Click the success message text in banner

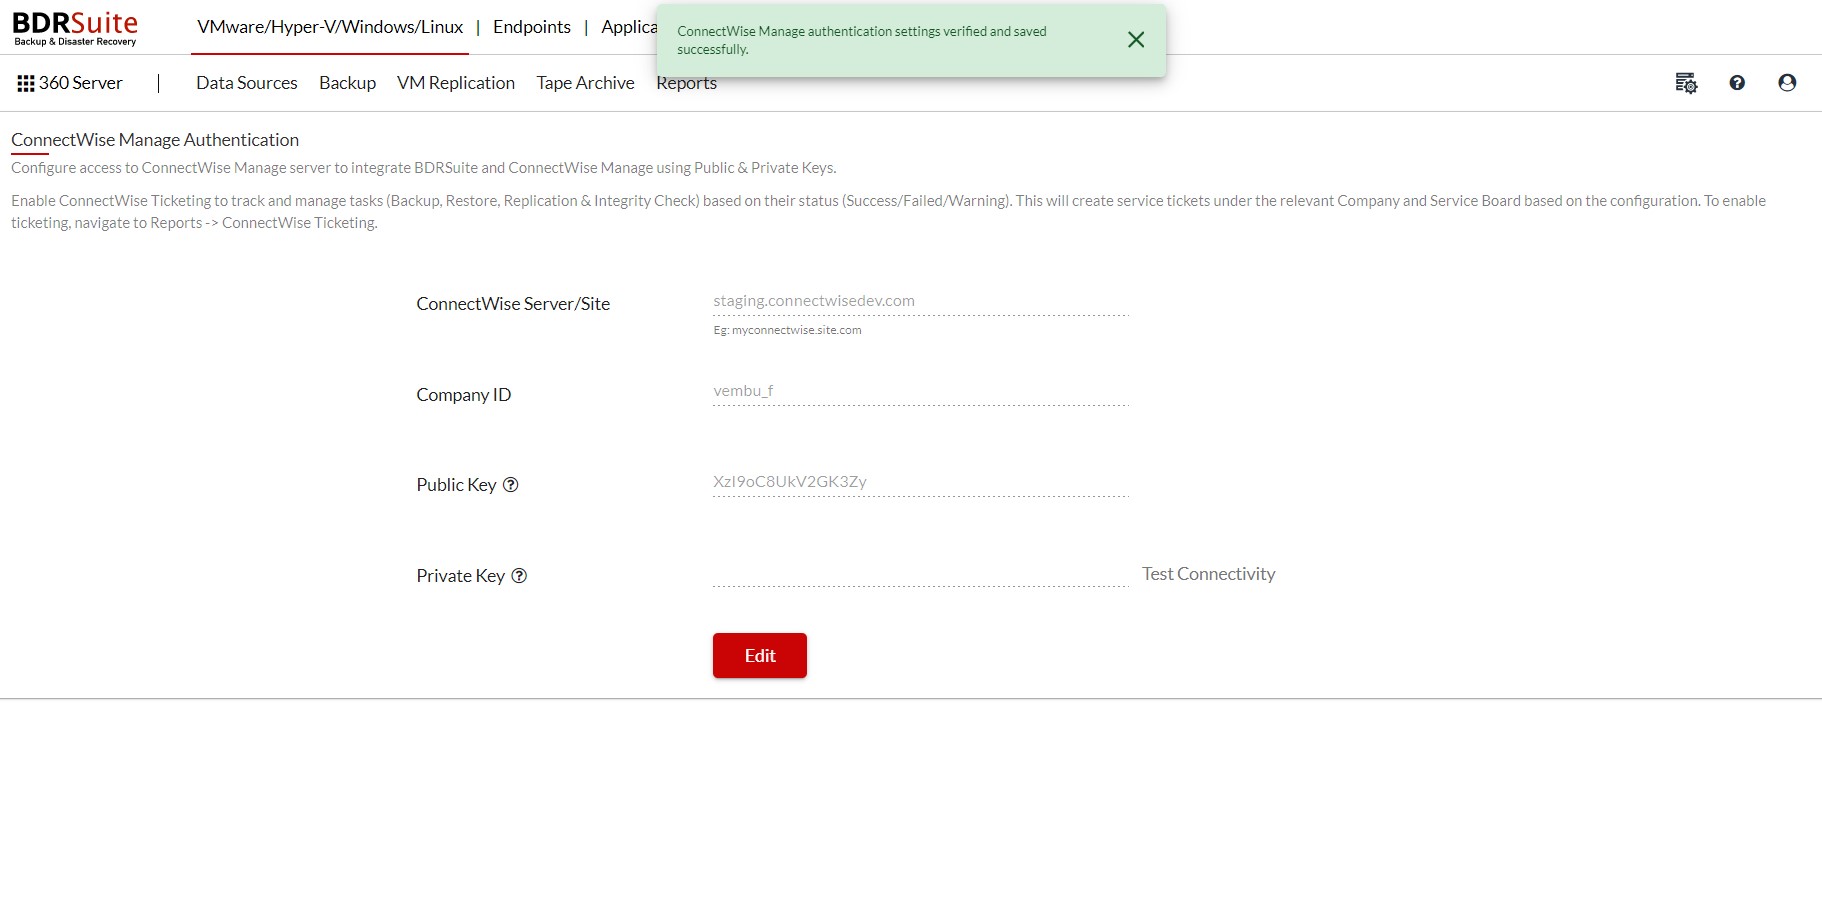tap(862, 40)
